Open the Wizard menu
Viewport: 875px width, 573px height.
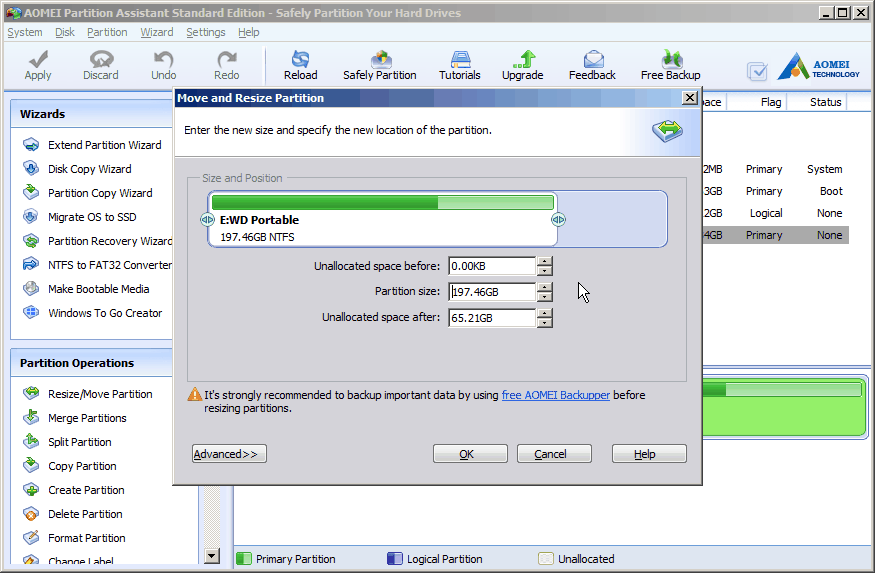[157, 32]
